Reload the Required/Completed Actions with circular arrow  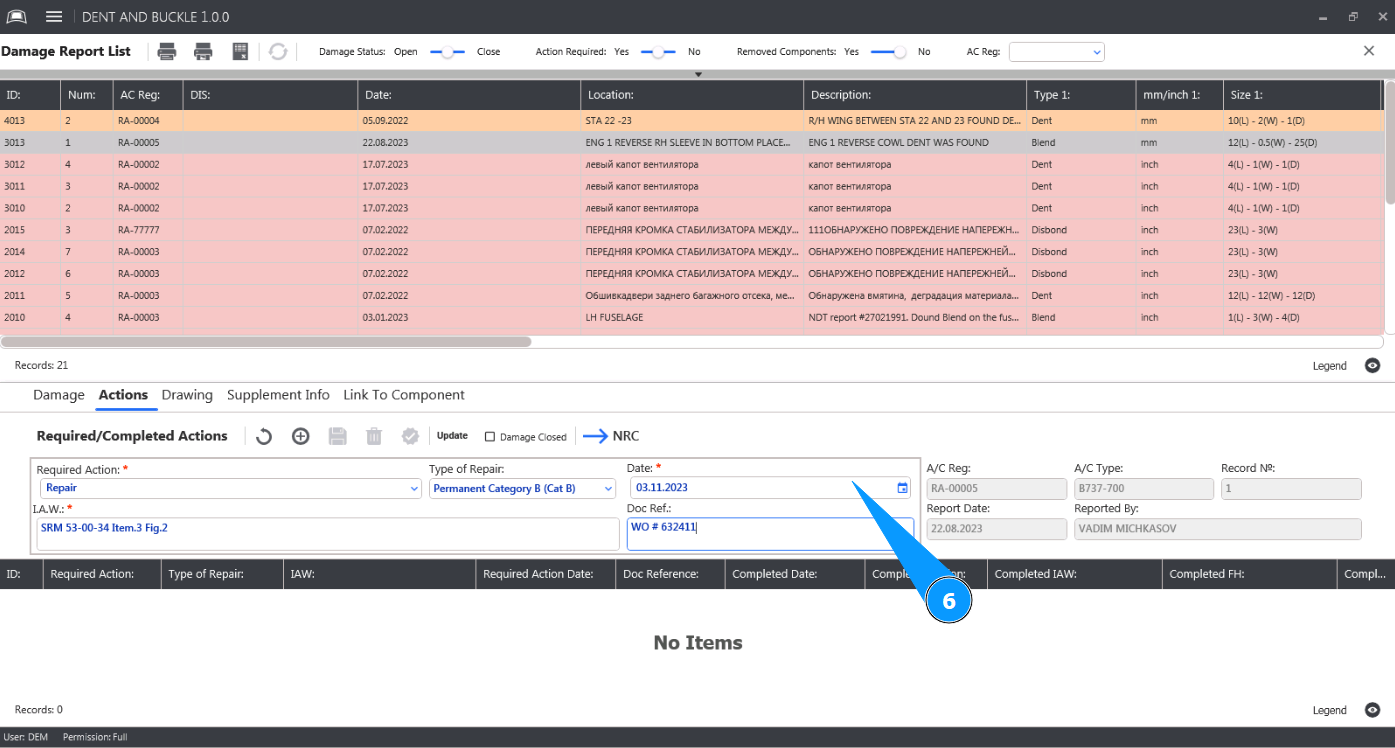(x=264, y=436)
